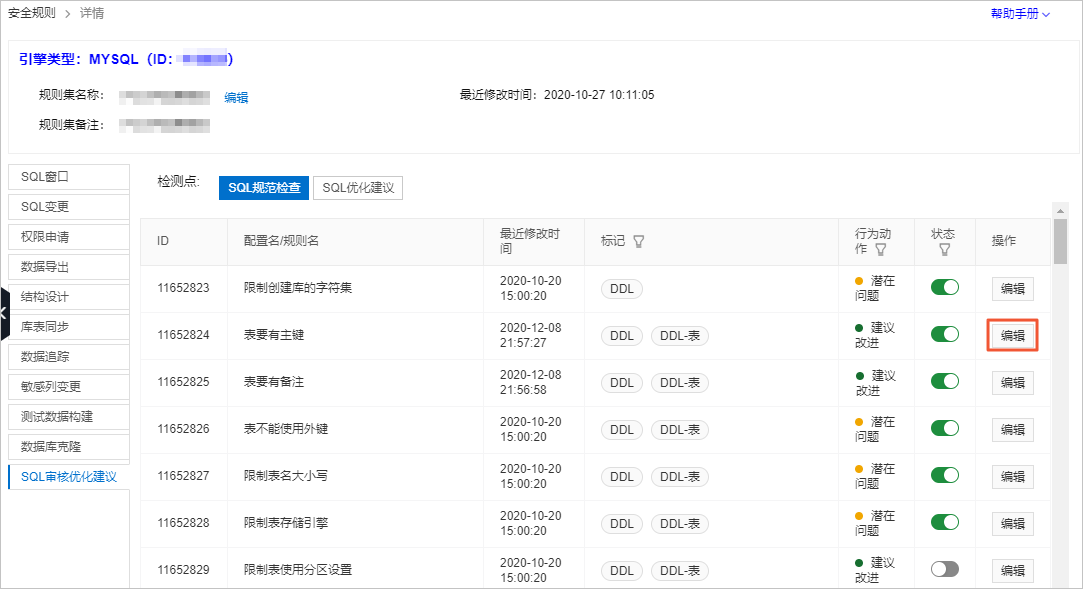1083x589 pixels.
Task: Click 配置名/规则名 column header
Action: tap(281, 241)
